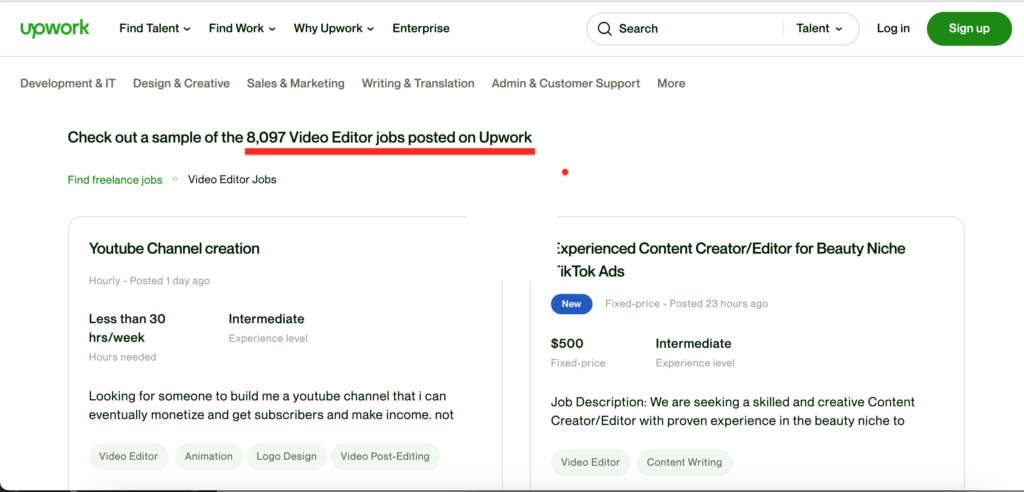The width and height of the screenshot is (1024, 492).
Task: Click the Find freelance jobs breadcrumb link
Action: 115,180
